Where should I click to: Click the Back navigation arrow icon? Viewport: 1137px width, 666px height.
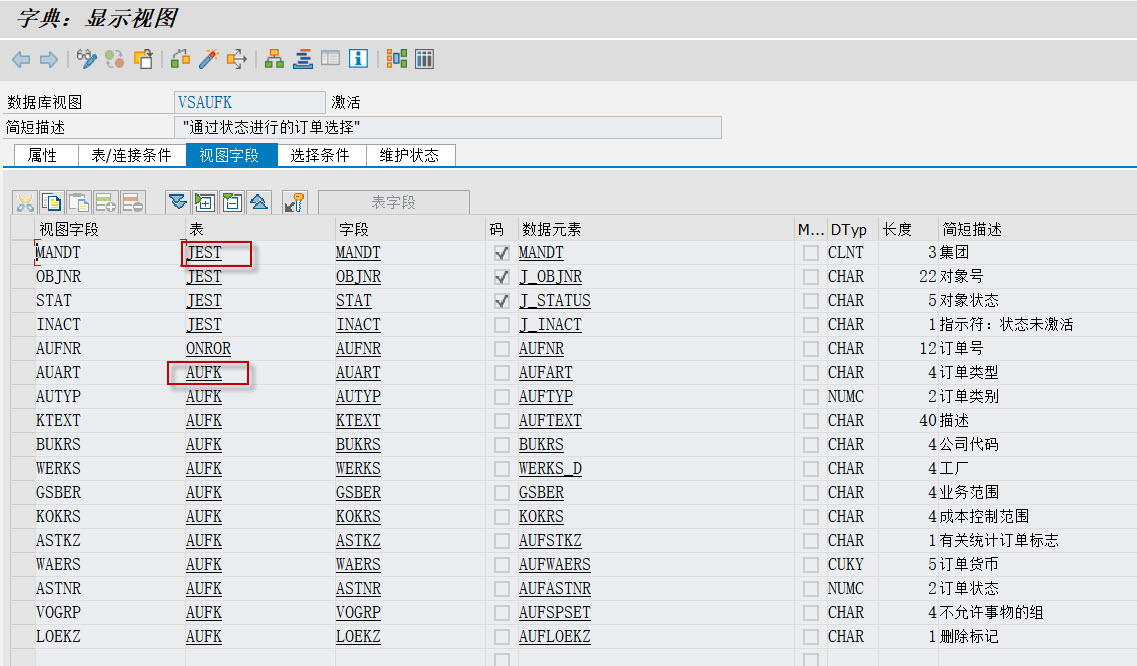21,58
